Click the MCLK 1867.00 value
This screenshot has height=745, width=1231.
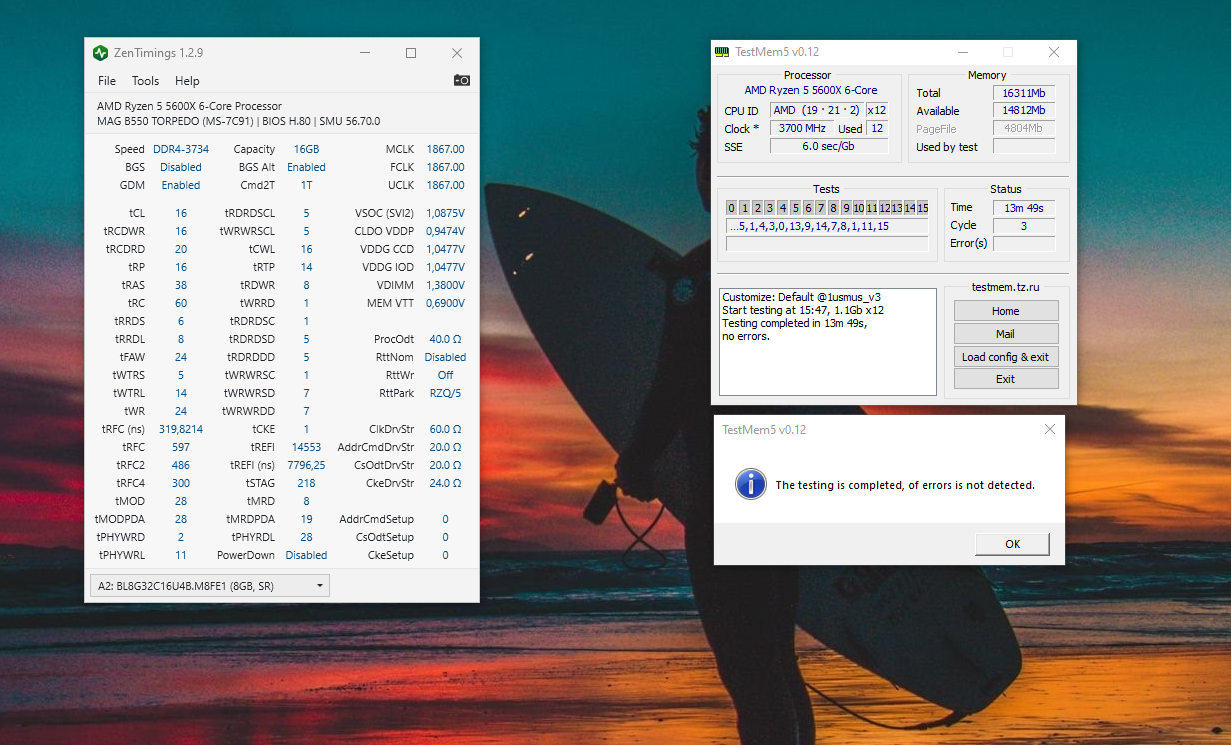pos(445,149)
